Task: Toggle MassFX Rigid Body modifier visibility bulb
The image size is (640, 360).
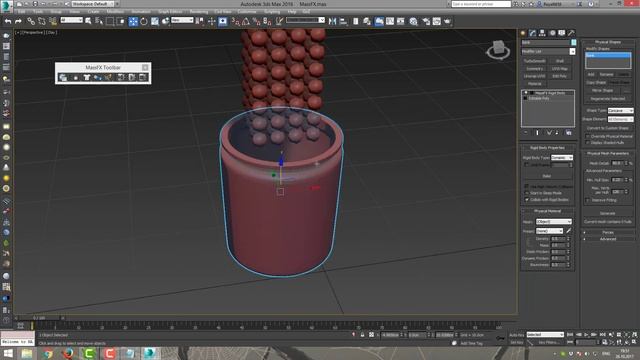Action: (x=526, y=93)
